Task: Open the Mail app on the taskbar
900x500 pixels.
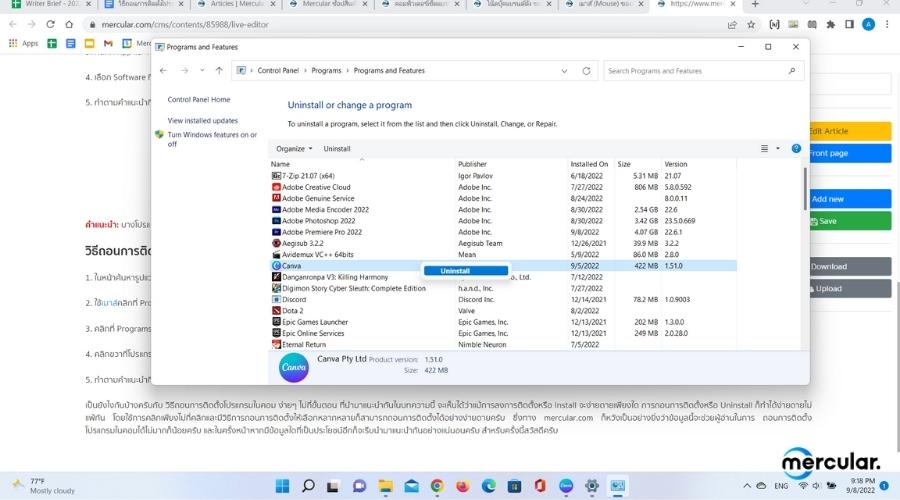Action: coord(411,486)
